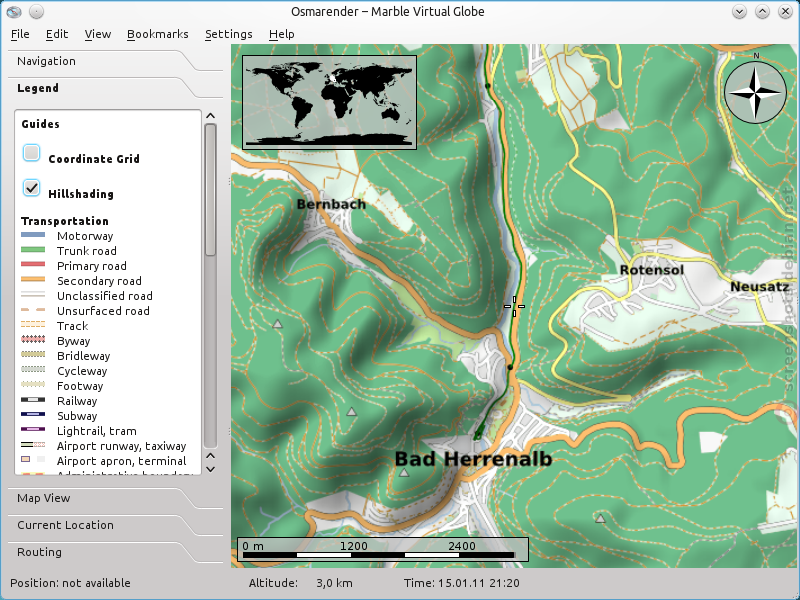Click the Track legend symbol
This screenshot has height=600, width=800.
pyautogui.click(x=33, y=324)
